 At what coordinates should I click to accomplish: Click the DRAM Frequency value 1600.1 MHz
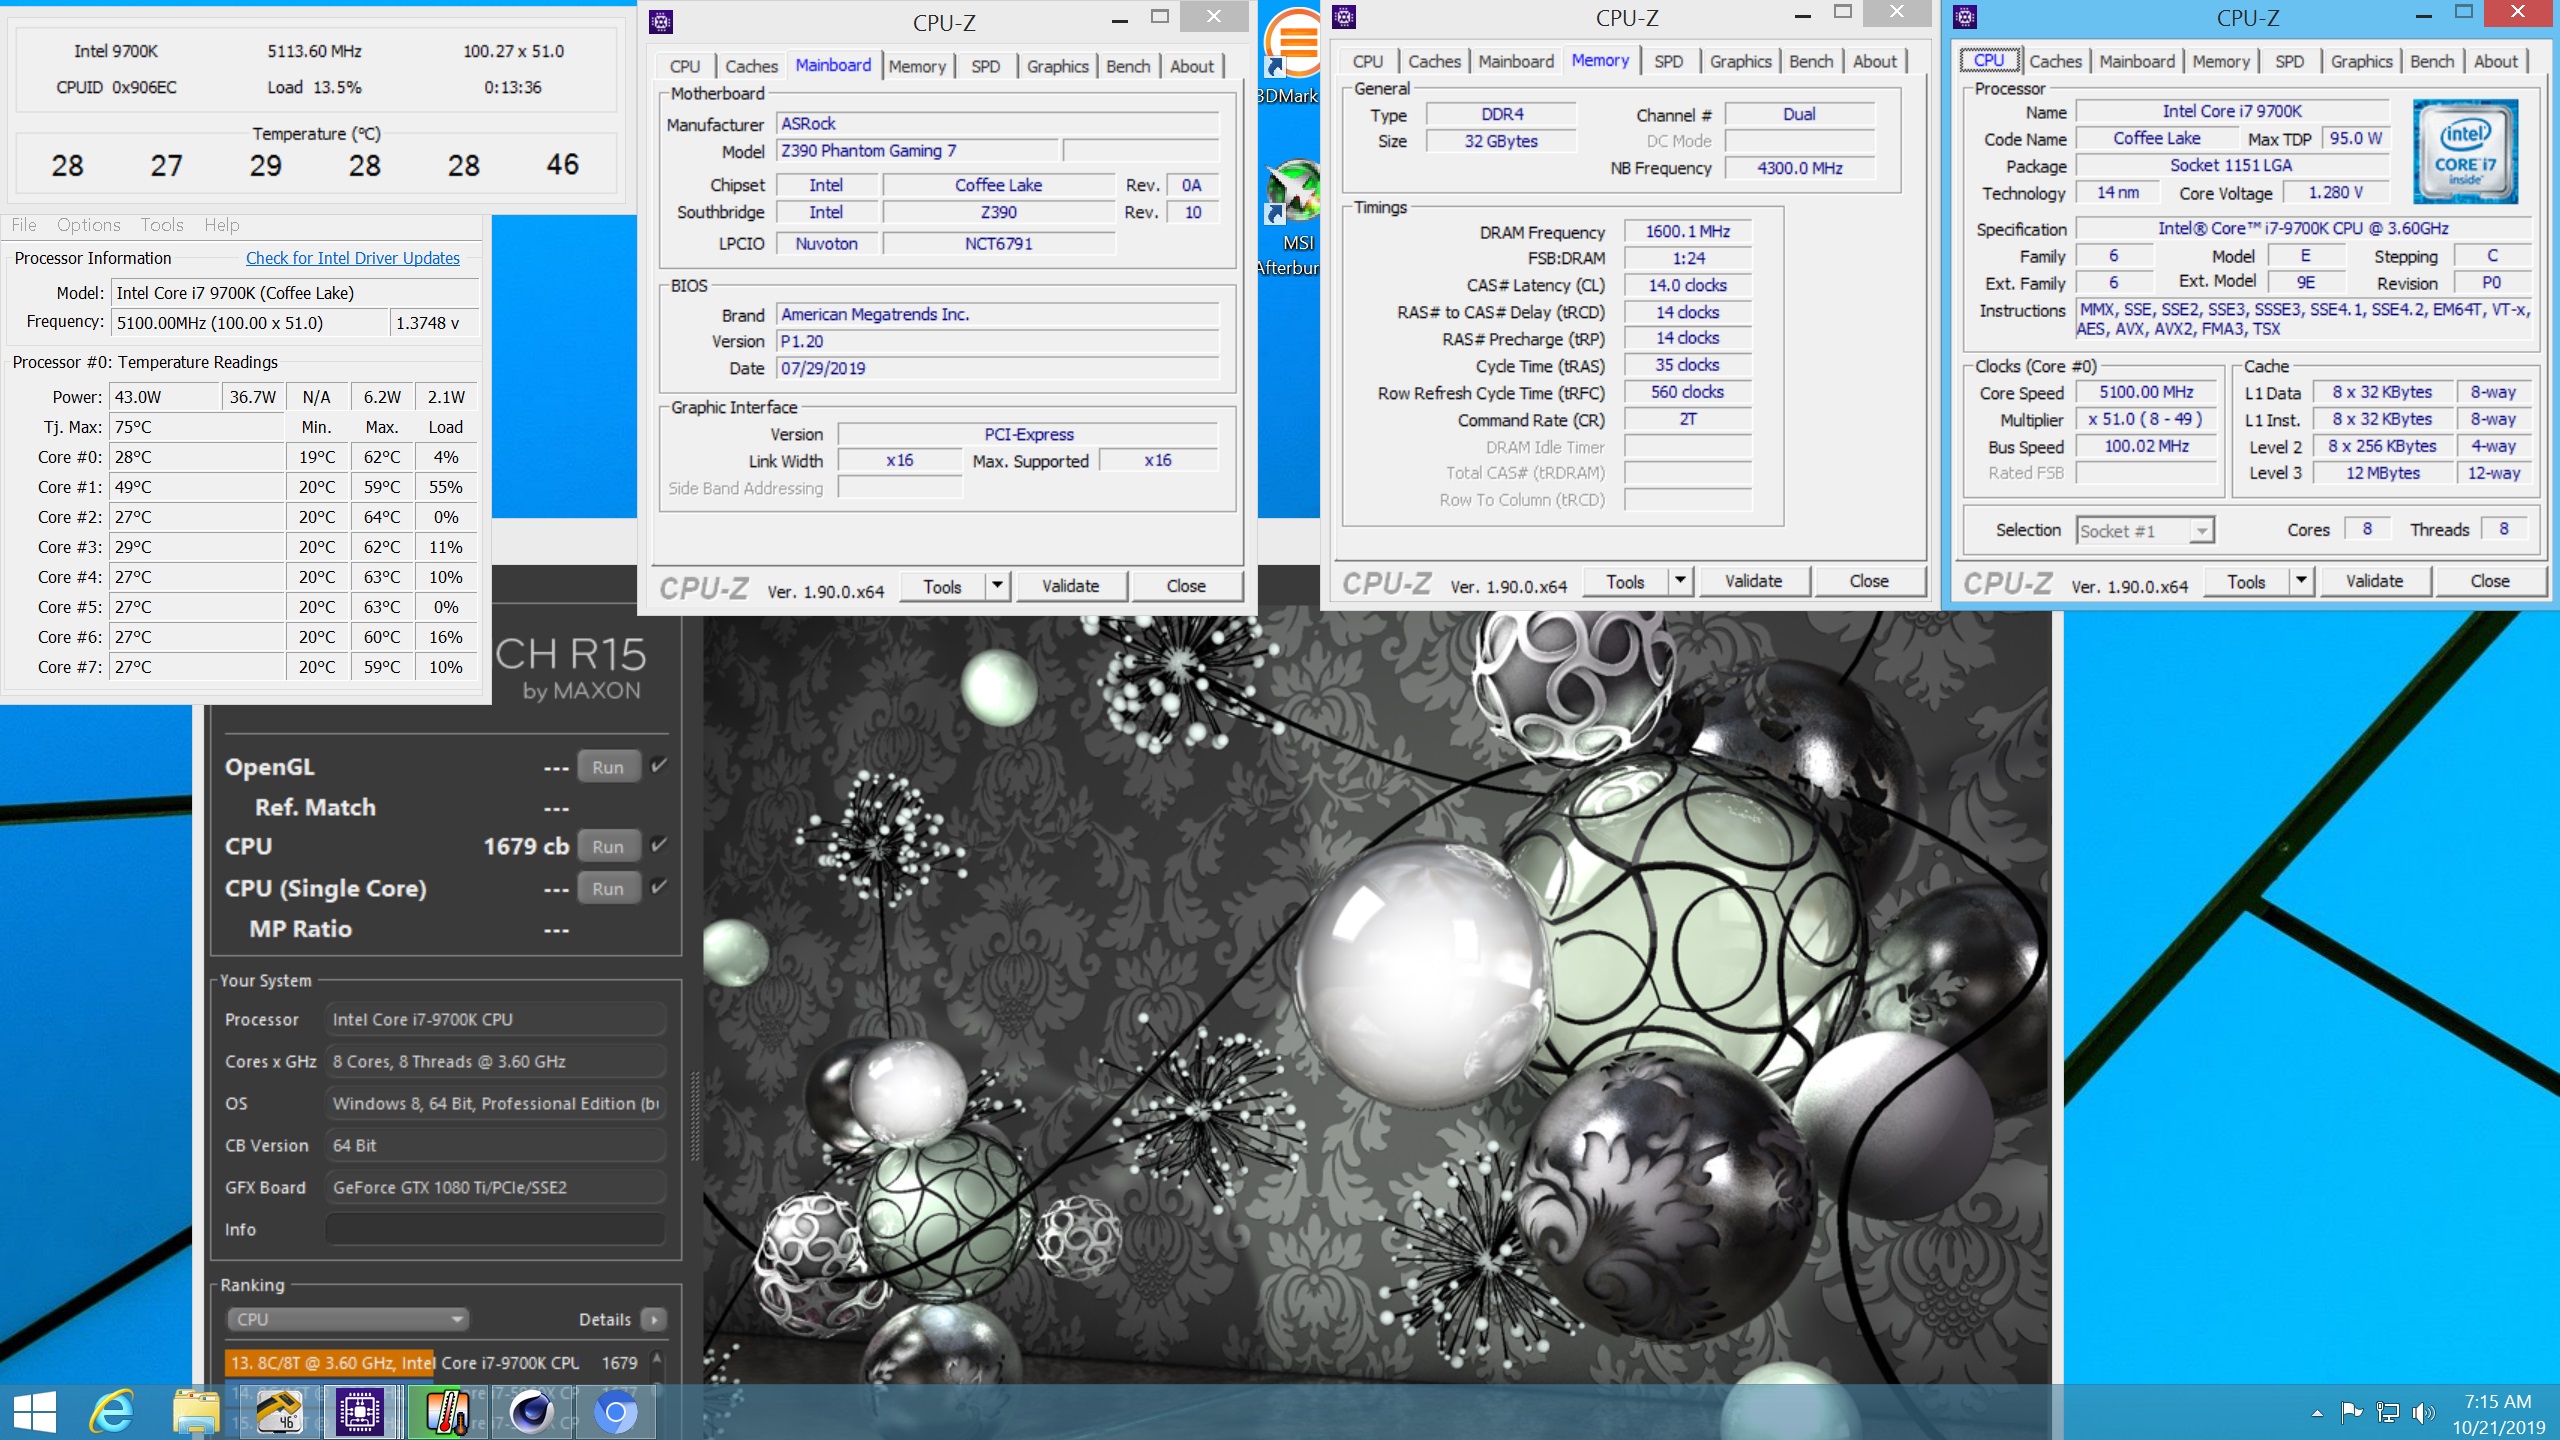(1687, 231)
